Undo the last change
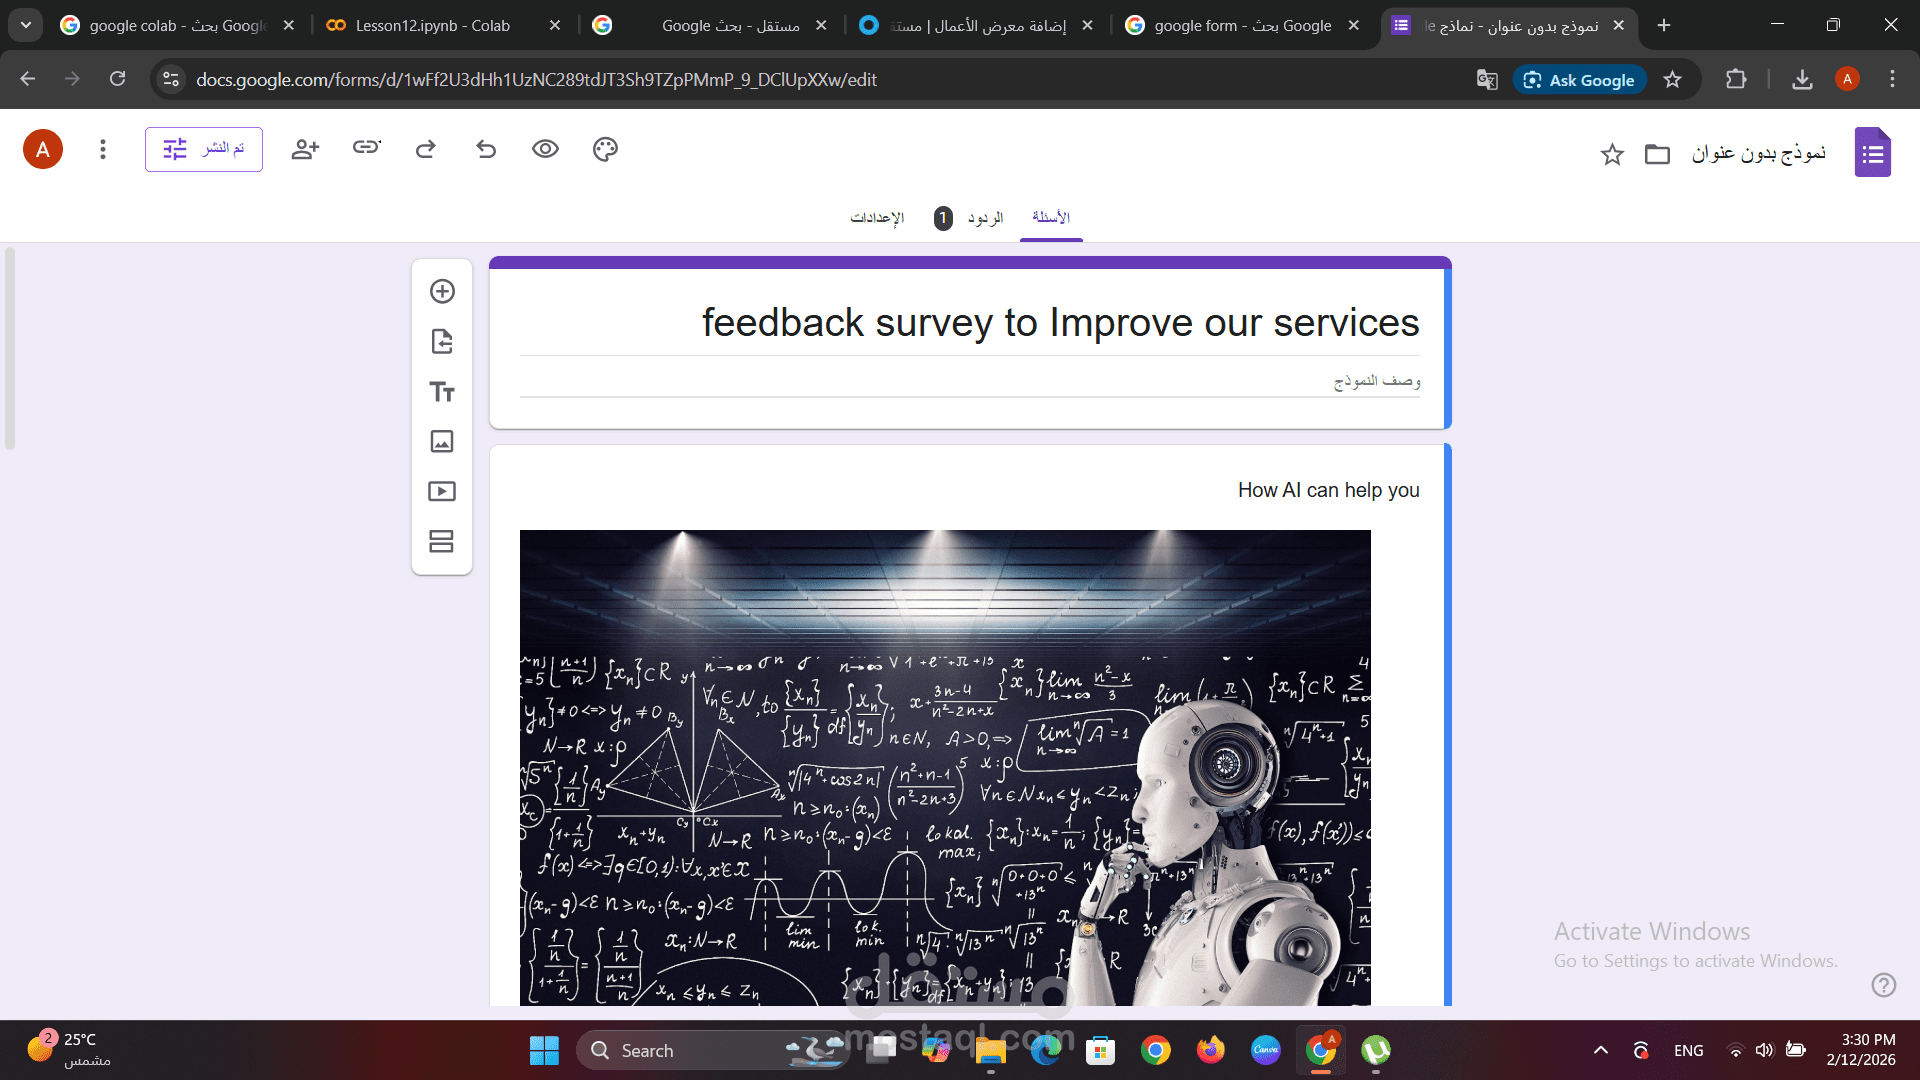Screen dimensions: 1920x1080 coord(485,148)
